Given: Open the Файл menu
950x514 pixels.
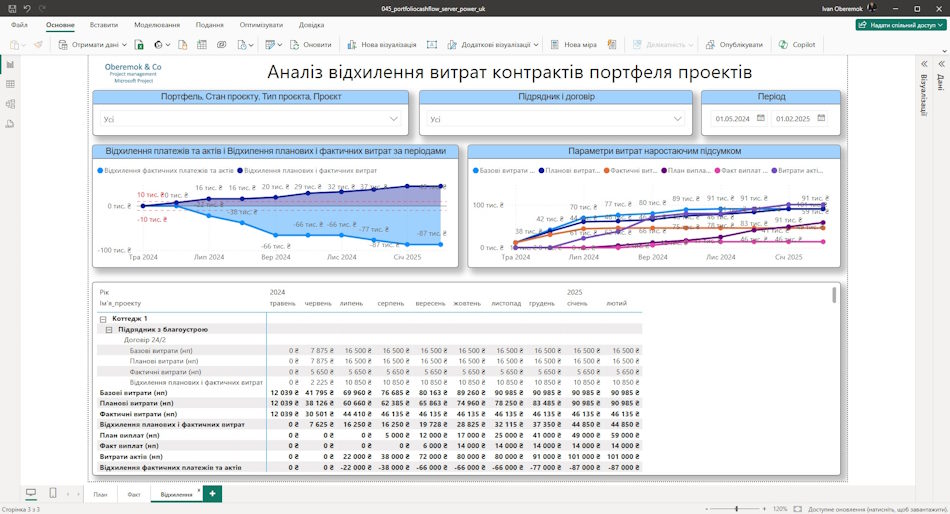Looking at the screenshot, I should pyautogui.click(x=19, y=25).
